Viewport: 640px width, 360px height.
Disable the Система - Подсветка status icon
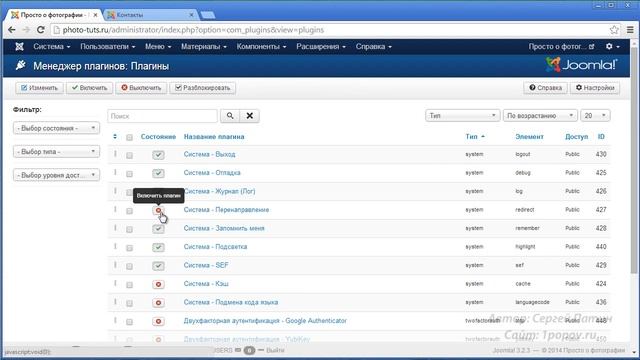tap(158, 247)
